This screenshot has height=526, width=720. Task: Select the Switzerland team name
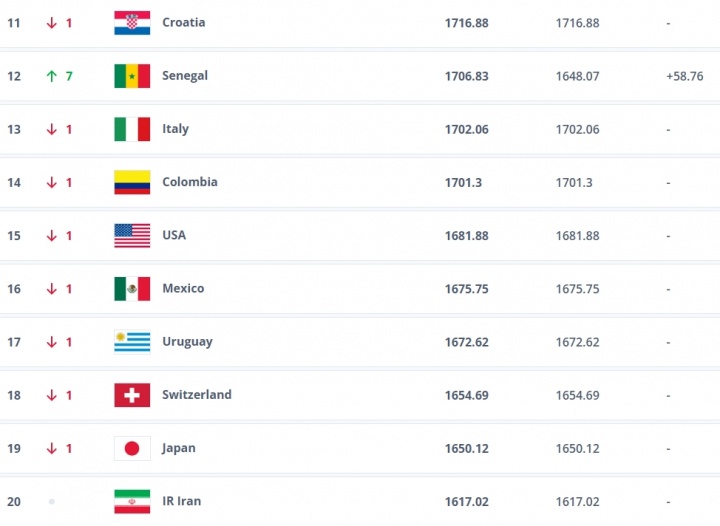point(196,395)
